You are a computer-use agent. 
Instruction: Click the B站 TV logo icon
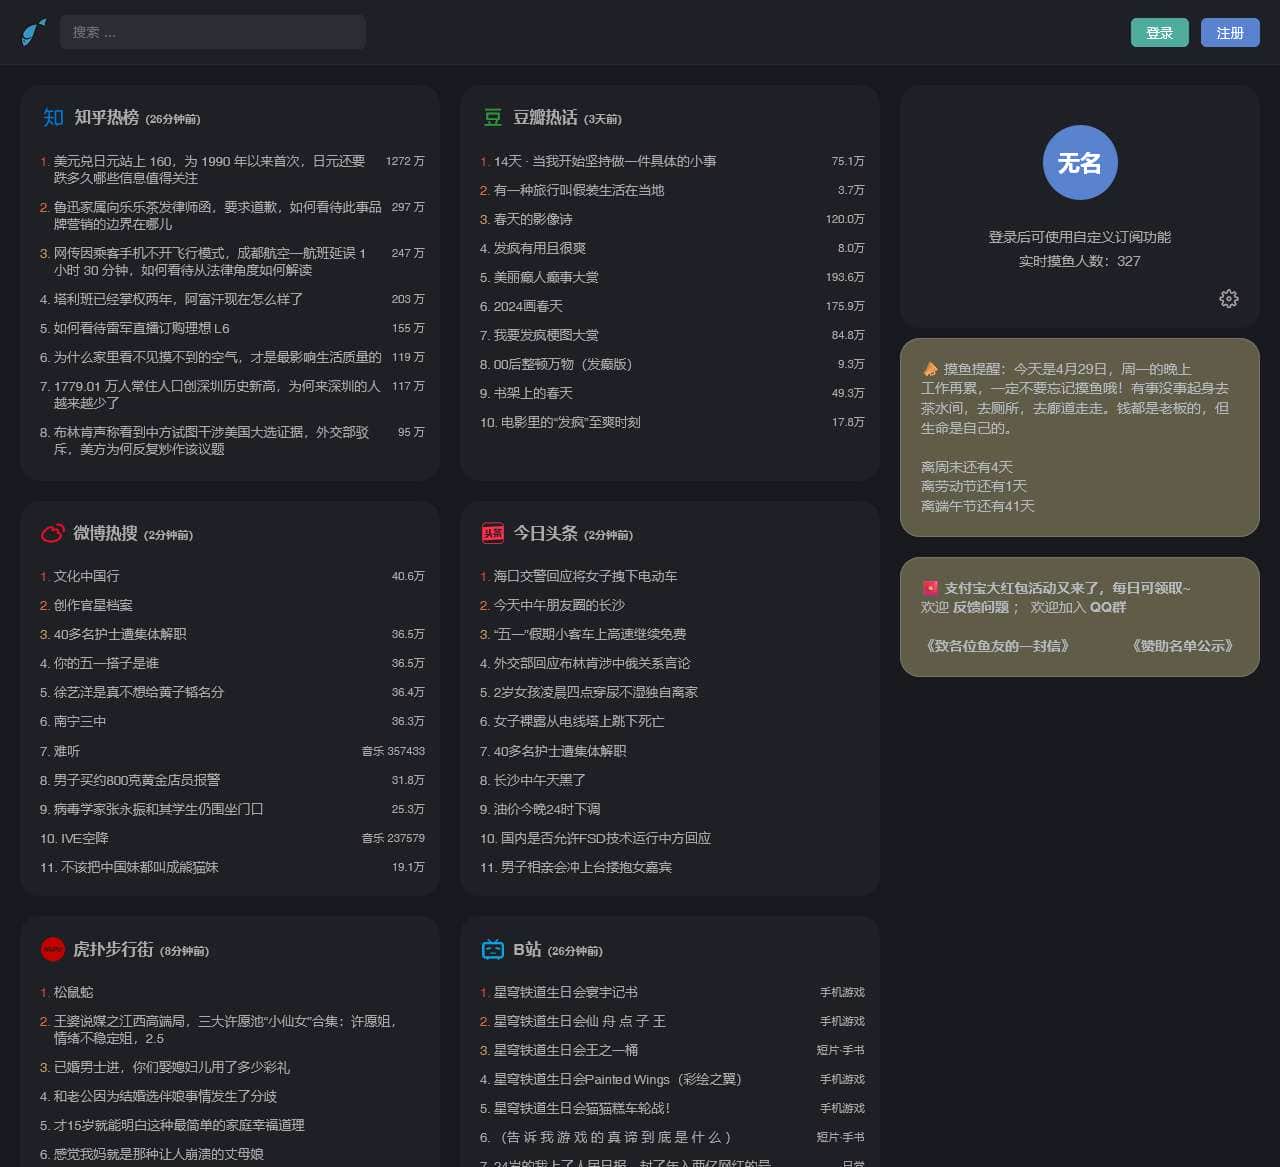[493, 950]
